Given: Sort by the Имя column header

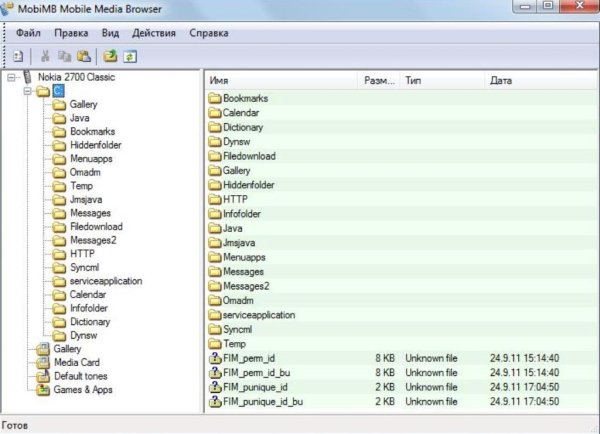Looking at the screenshot, I should pos(282,81).
